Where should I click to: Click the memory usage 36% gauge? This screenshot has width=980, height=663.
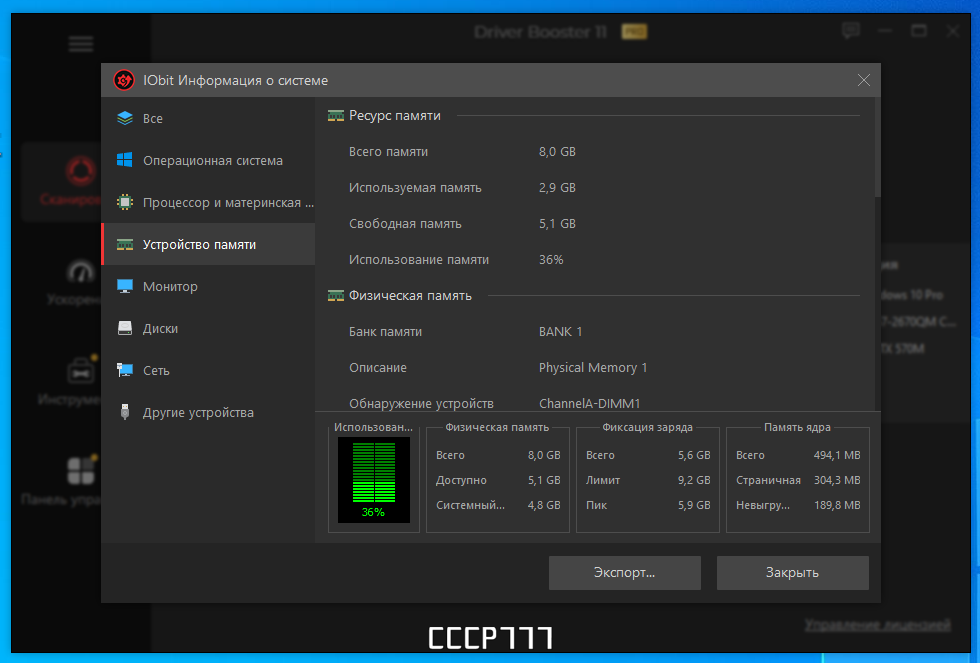click(x=374, y=479)
